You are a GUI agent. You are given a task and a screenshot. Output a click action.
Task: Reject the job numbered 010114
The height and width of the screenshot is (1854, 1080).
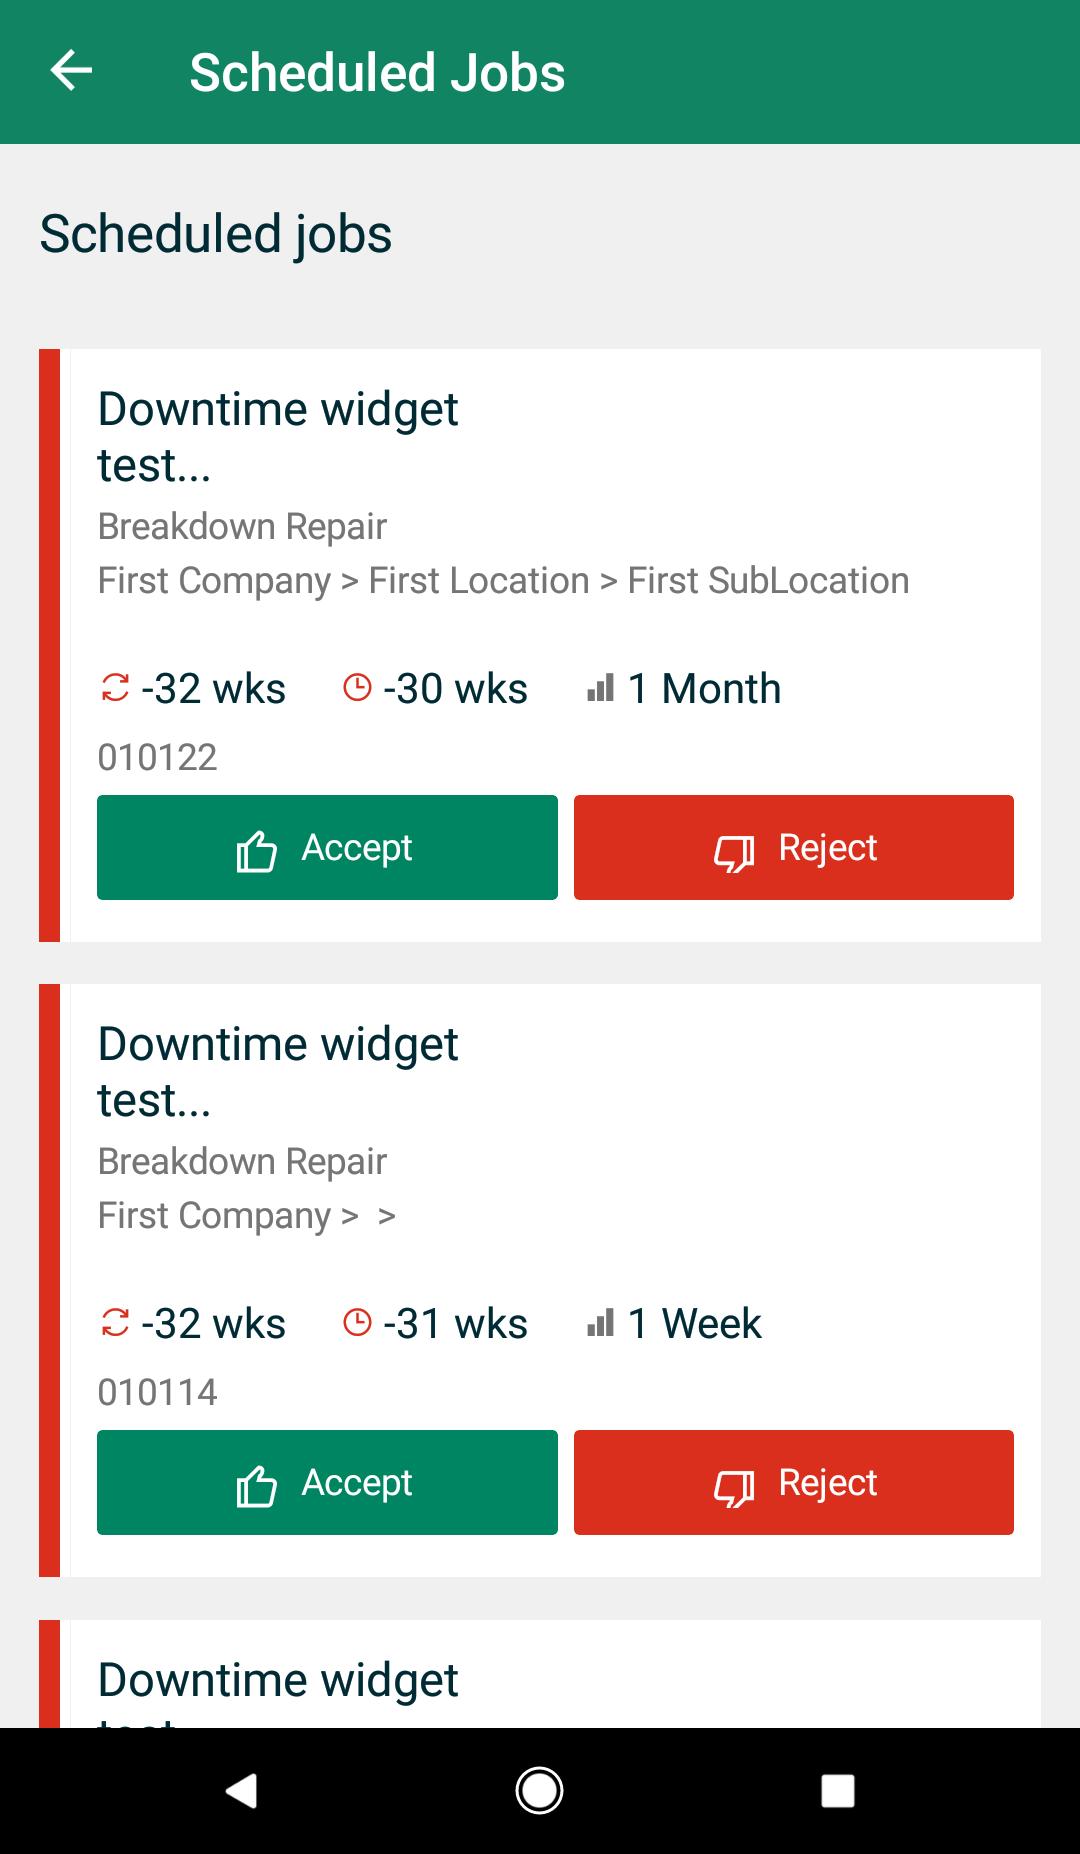[x=794, y=1482]
